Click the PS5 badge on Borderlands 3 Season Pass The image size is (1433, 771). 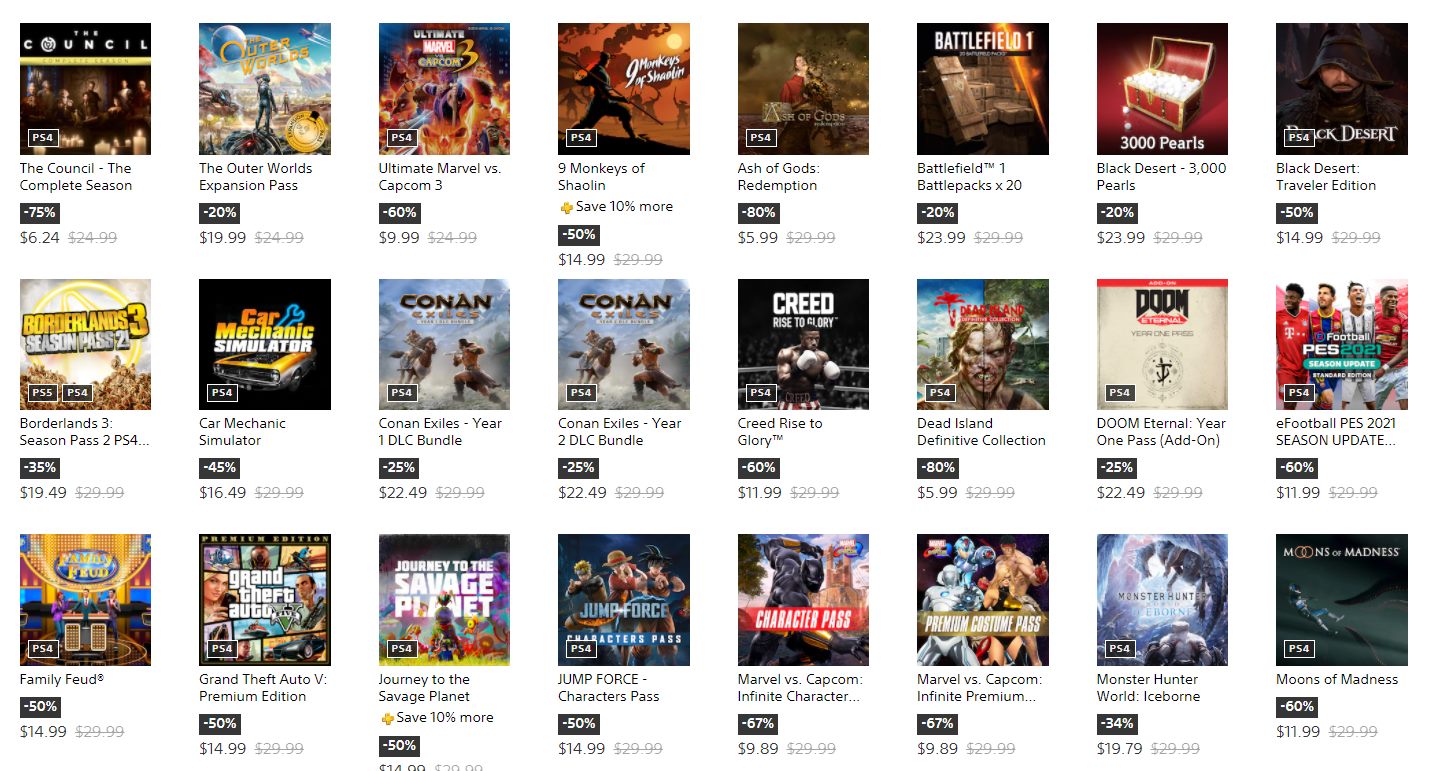pos(43,393)
